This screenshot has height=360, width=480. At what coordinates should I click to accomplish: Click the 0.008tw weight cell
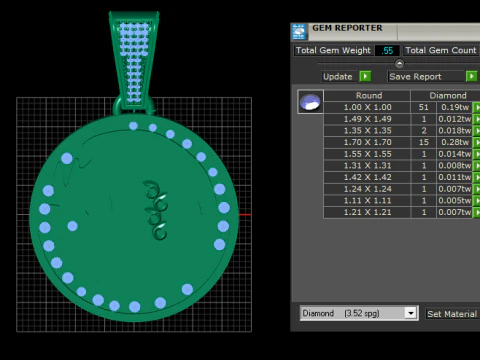pyautogui.click(x=455, y=166)
